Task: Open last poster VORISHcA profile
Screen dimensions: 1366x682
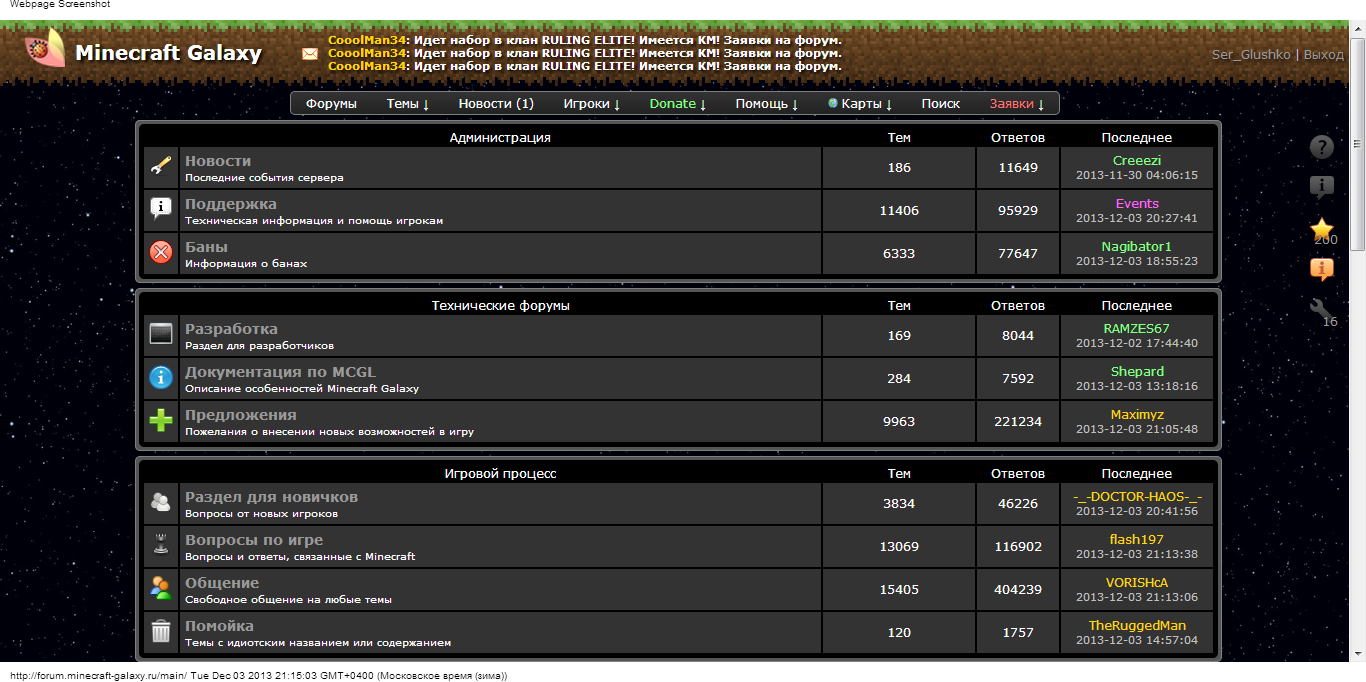Action: [x=1137, y=582]
